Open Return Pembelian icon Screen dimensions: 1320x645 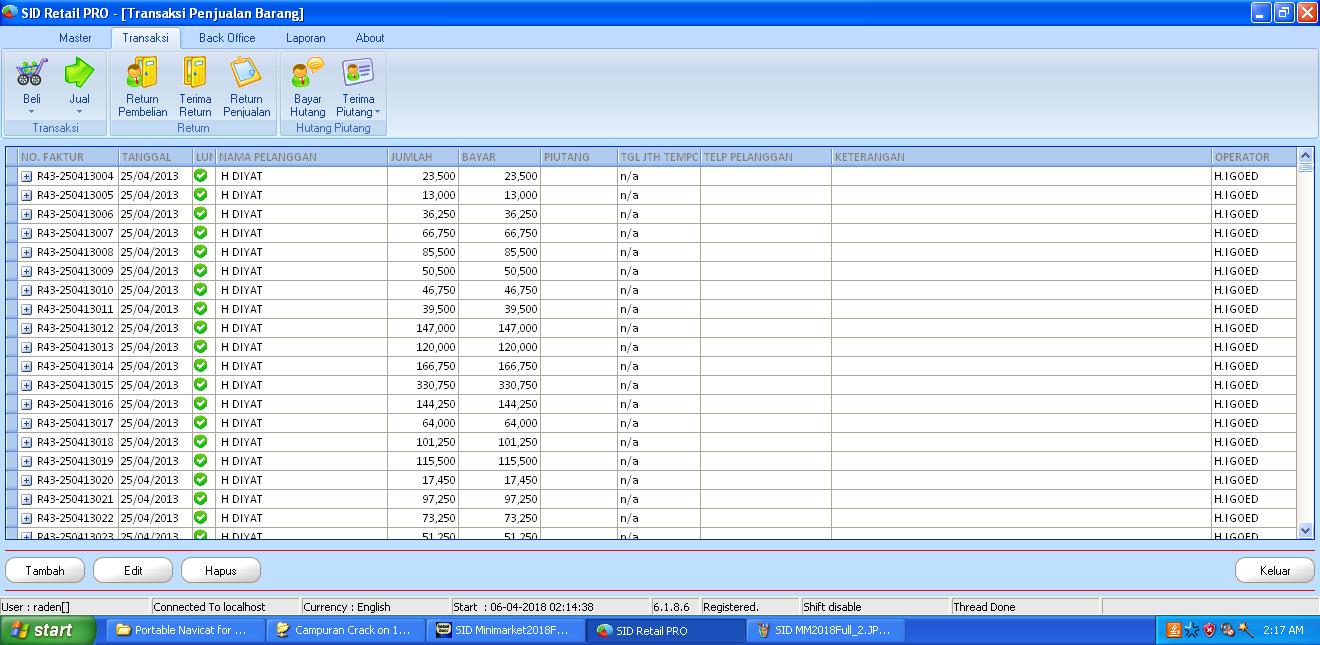[x=142, y=73]
